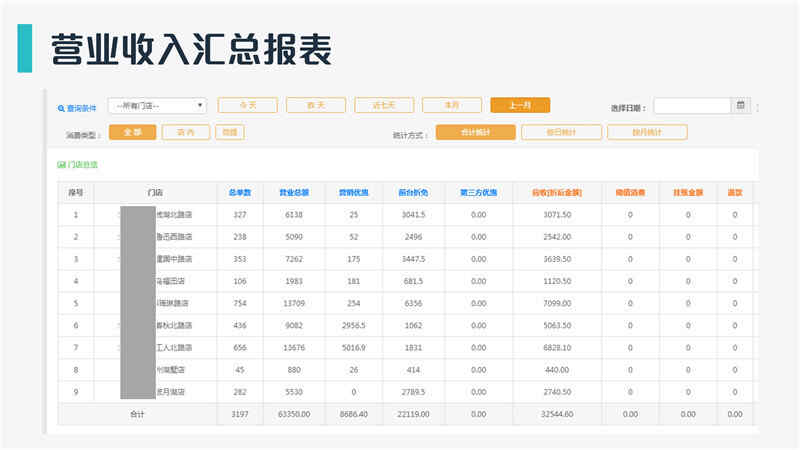The image size is (800, 450).
Task: Click the 门店 column header
Action: pyautogui.click(x=155, y=192)
